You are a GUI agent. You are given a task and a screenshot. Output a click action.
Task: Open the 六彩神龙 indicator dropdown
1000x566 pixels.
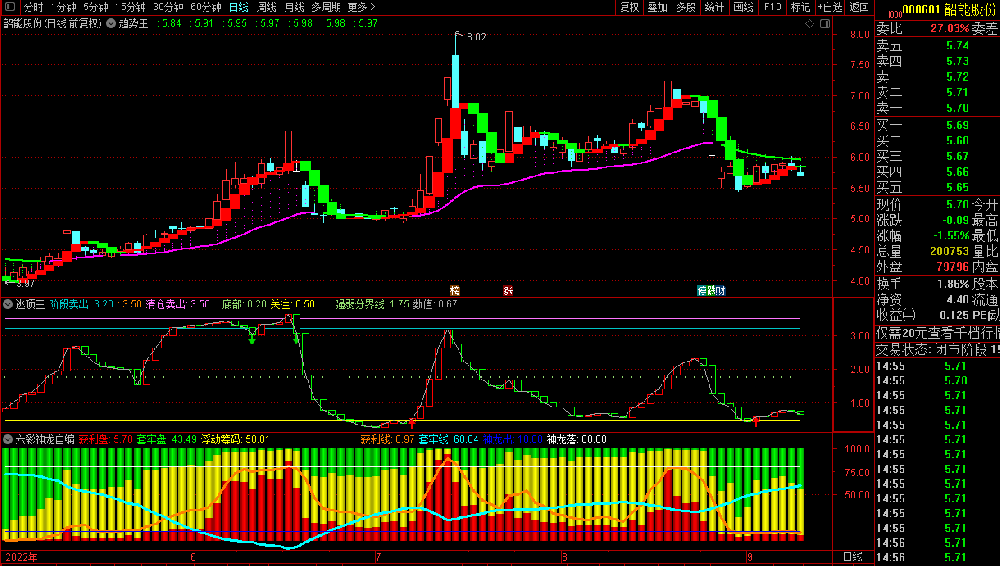point(8,438)
